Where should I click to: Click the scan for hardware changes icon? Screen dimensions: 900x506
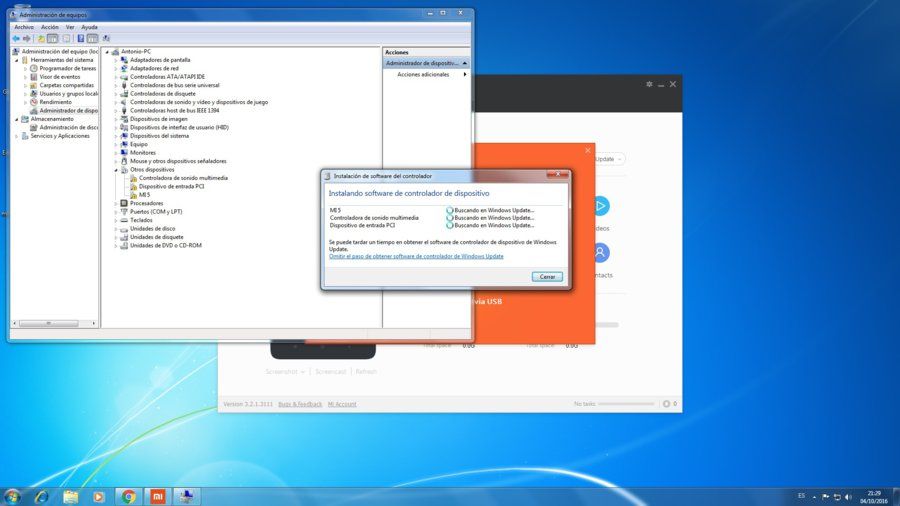tap(106, 38)
